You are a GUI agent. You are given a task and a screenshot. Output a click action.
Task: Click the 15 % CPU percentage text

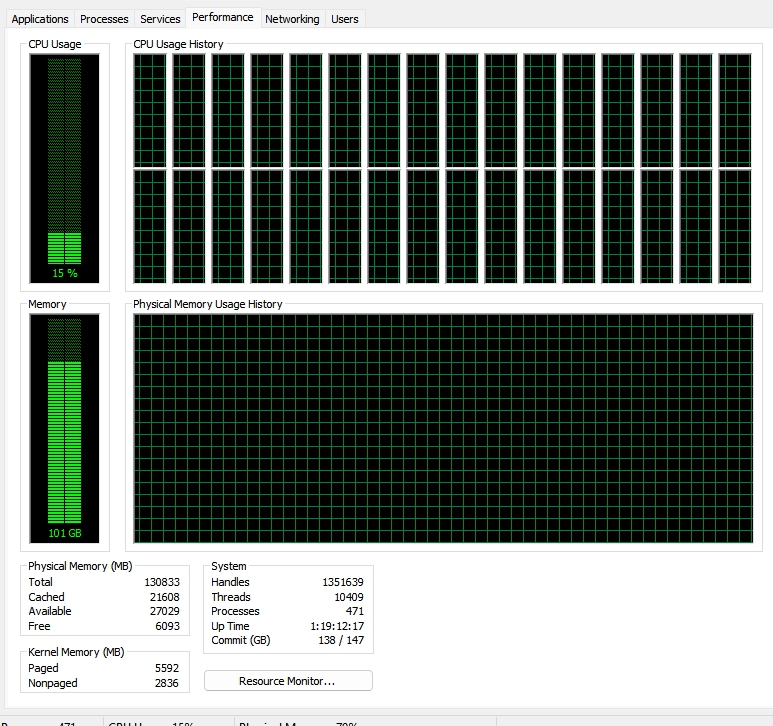tap(65, 273)
